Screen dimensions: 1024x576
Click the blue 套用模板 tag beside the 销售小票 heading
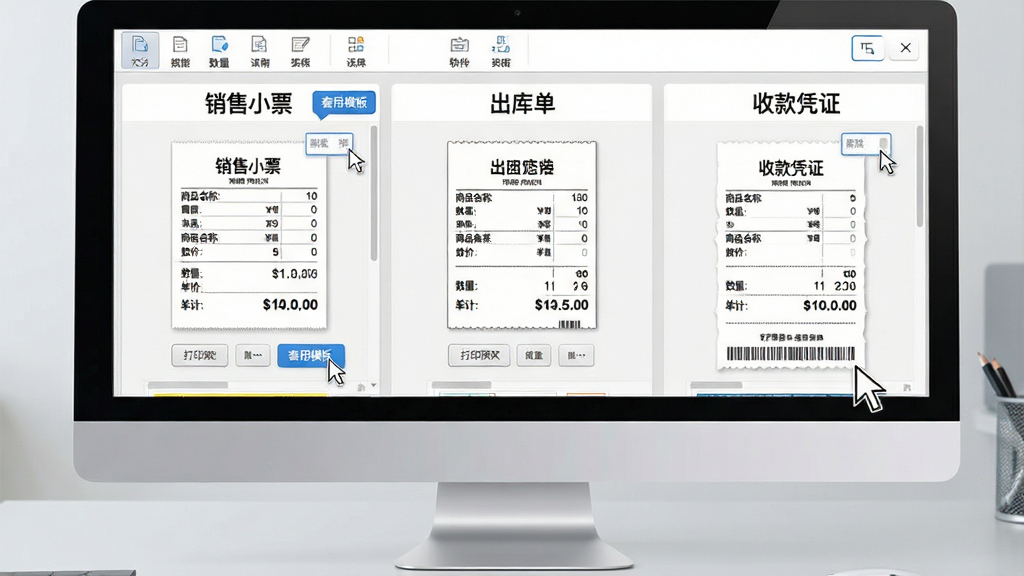point(344,103)
